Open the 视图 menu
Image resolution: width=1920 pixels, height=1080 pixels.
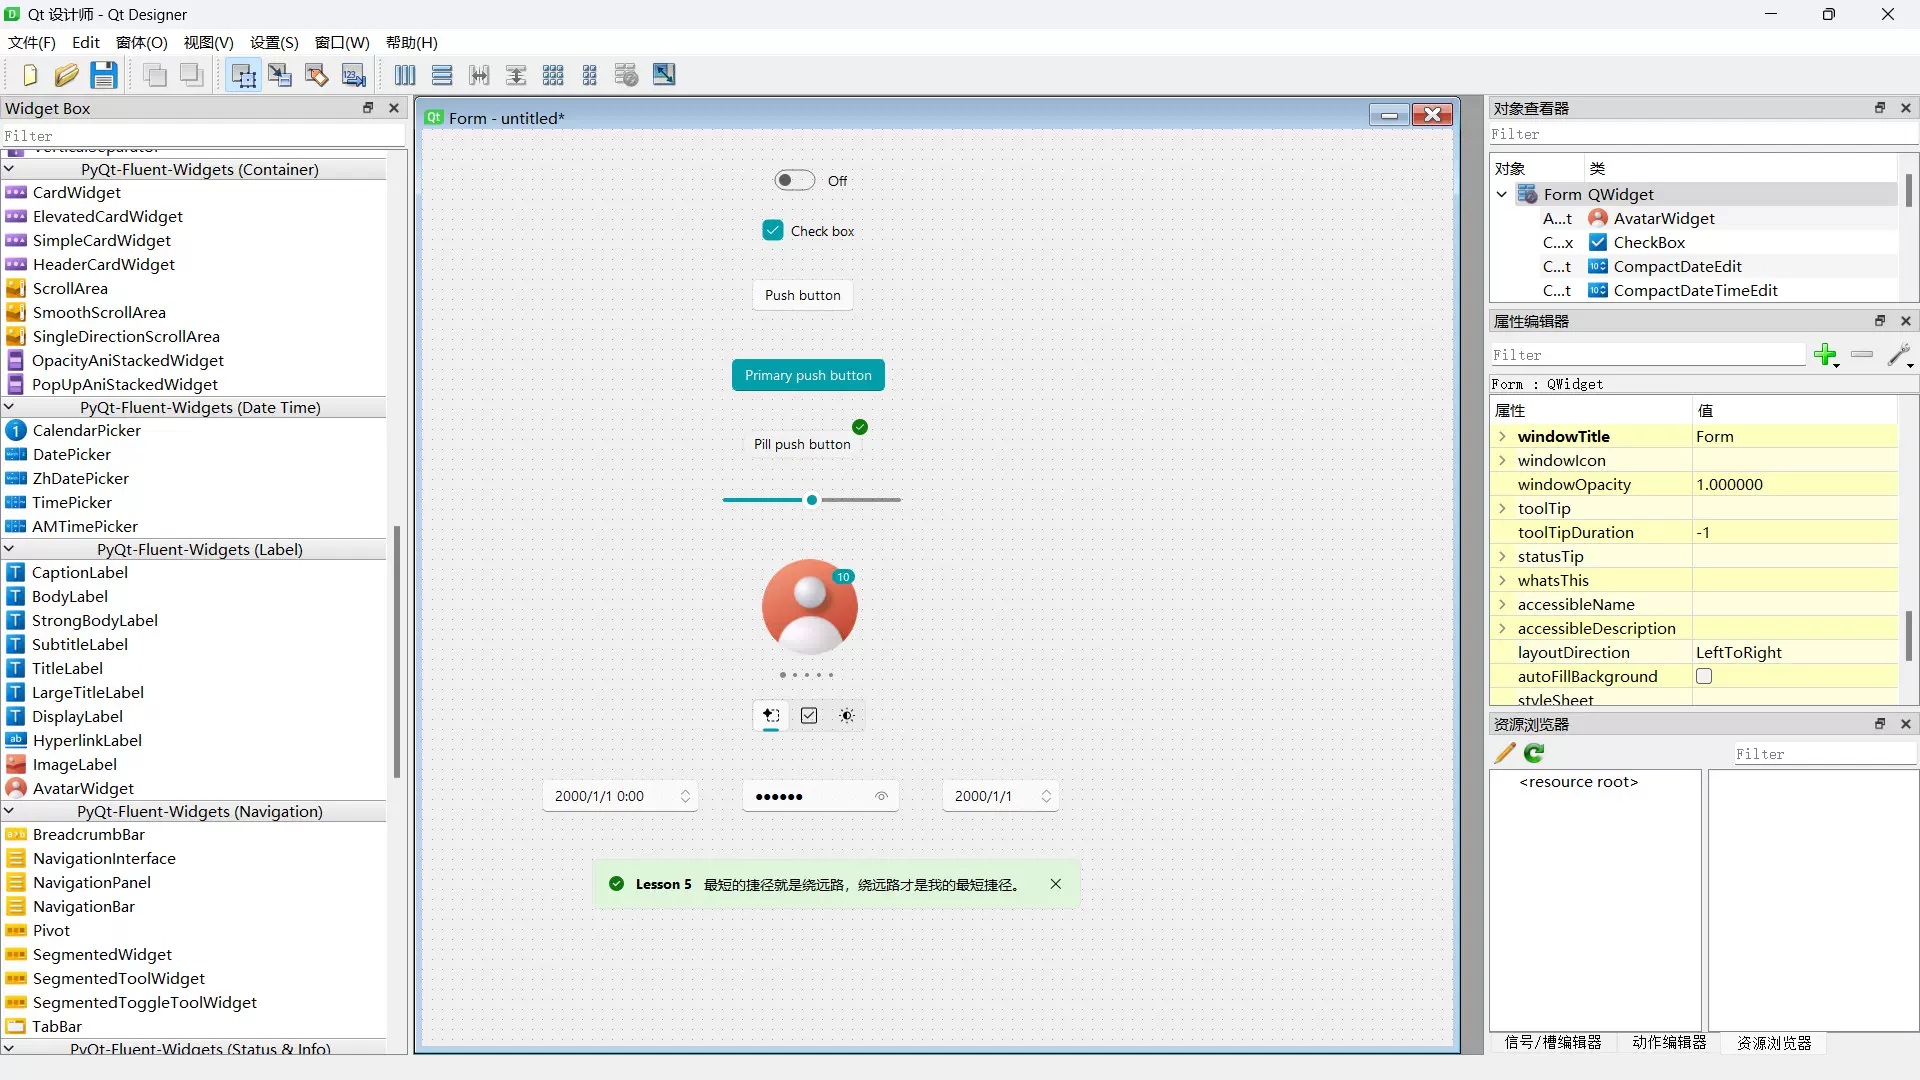(206, 42)
